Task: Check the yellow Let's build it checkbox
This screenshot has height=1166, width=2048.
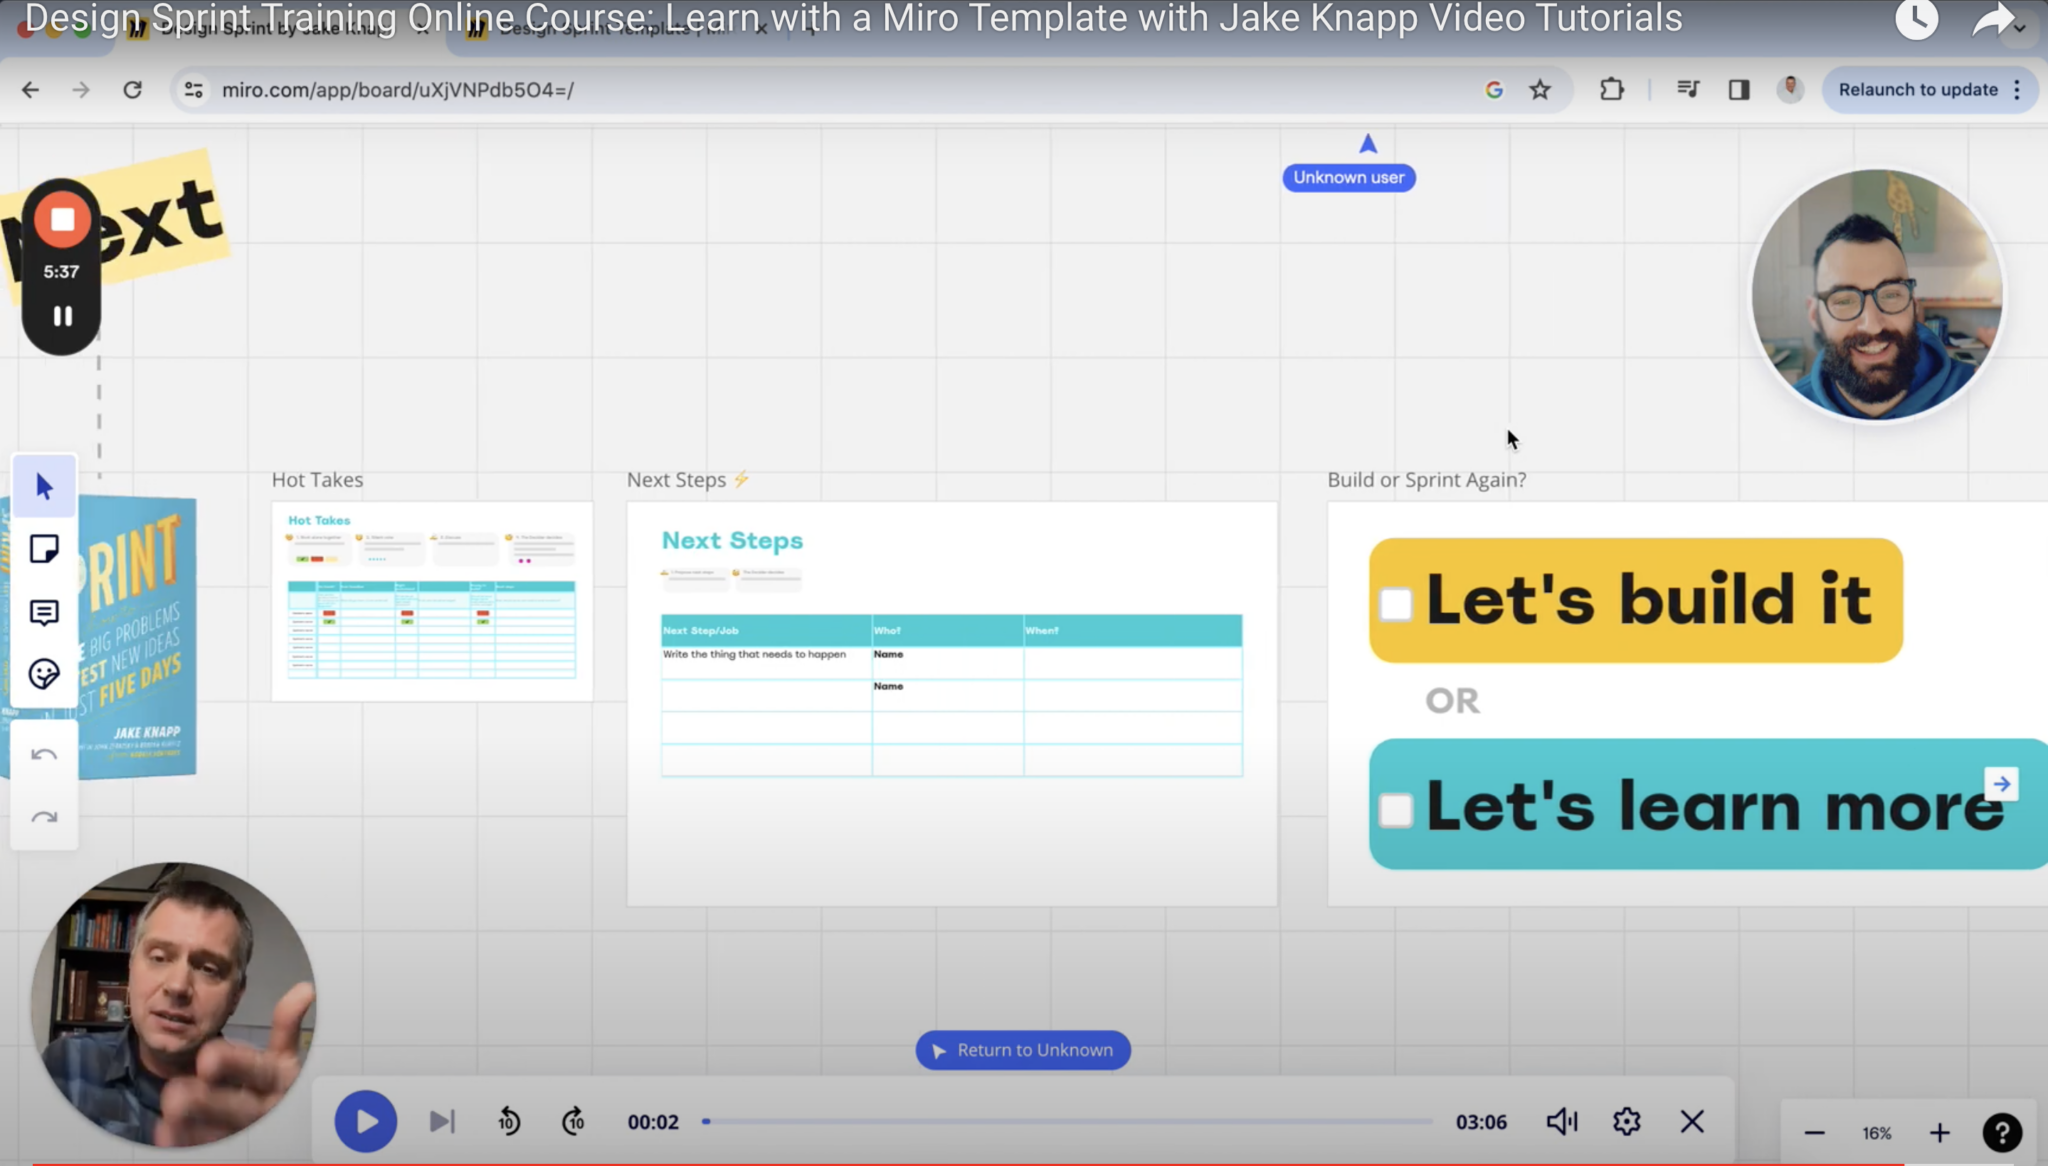Action: coord(1394,605)
